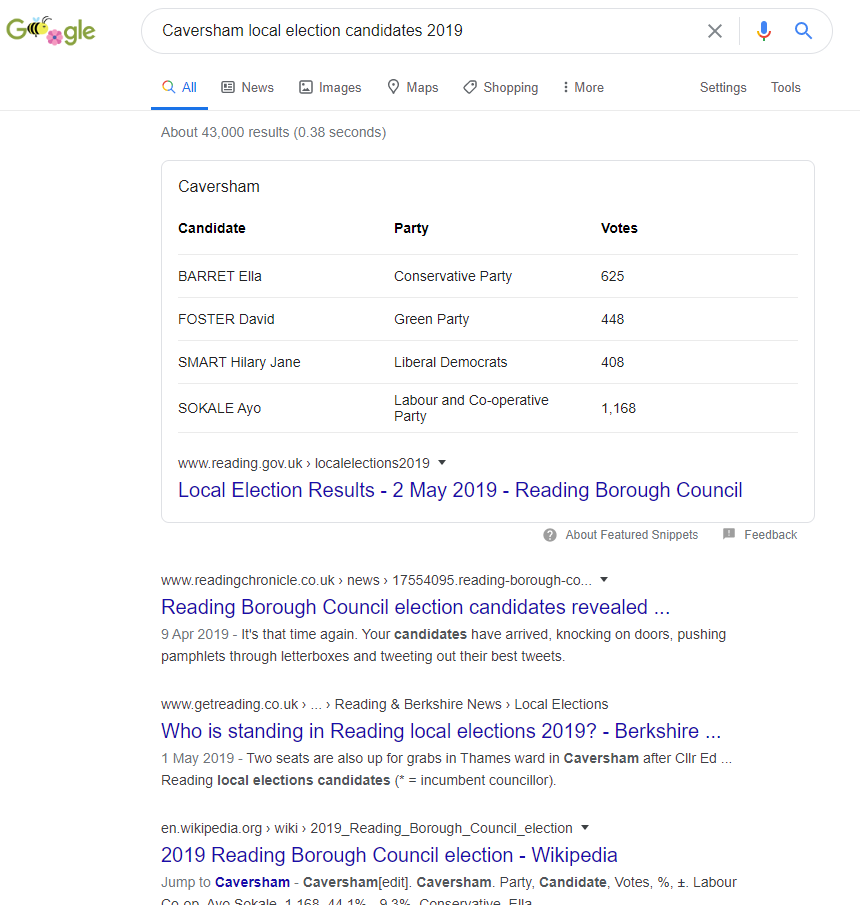860x905 pixels.
Task: Start voice search with microphone icon
Action: point(764,31)
